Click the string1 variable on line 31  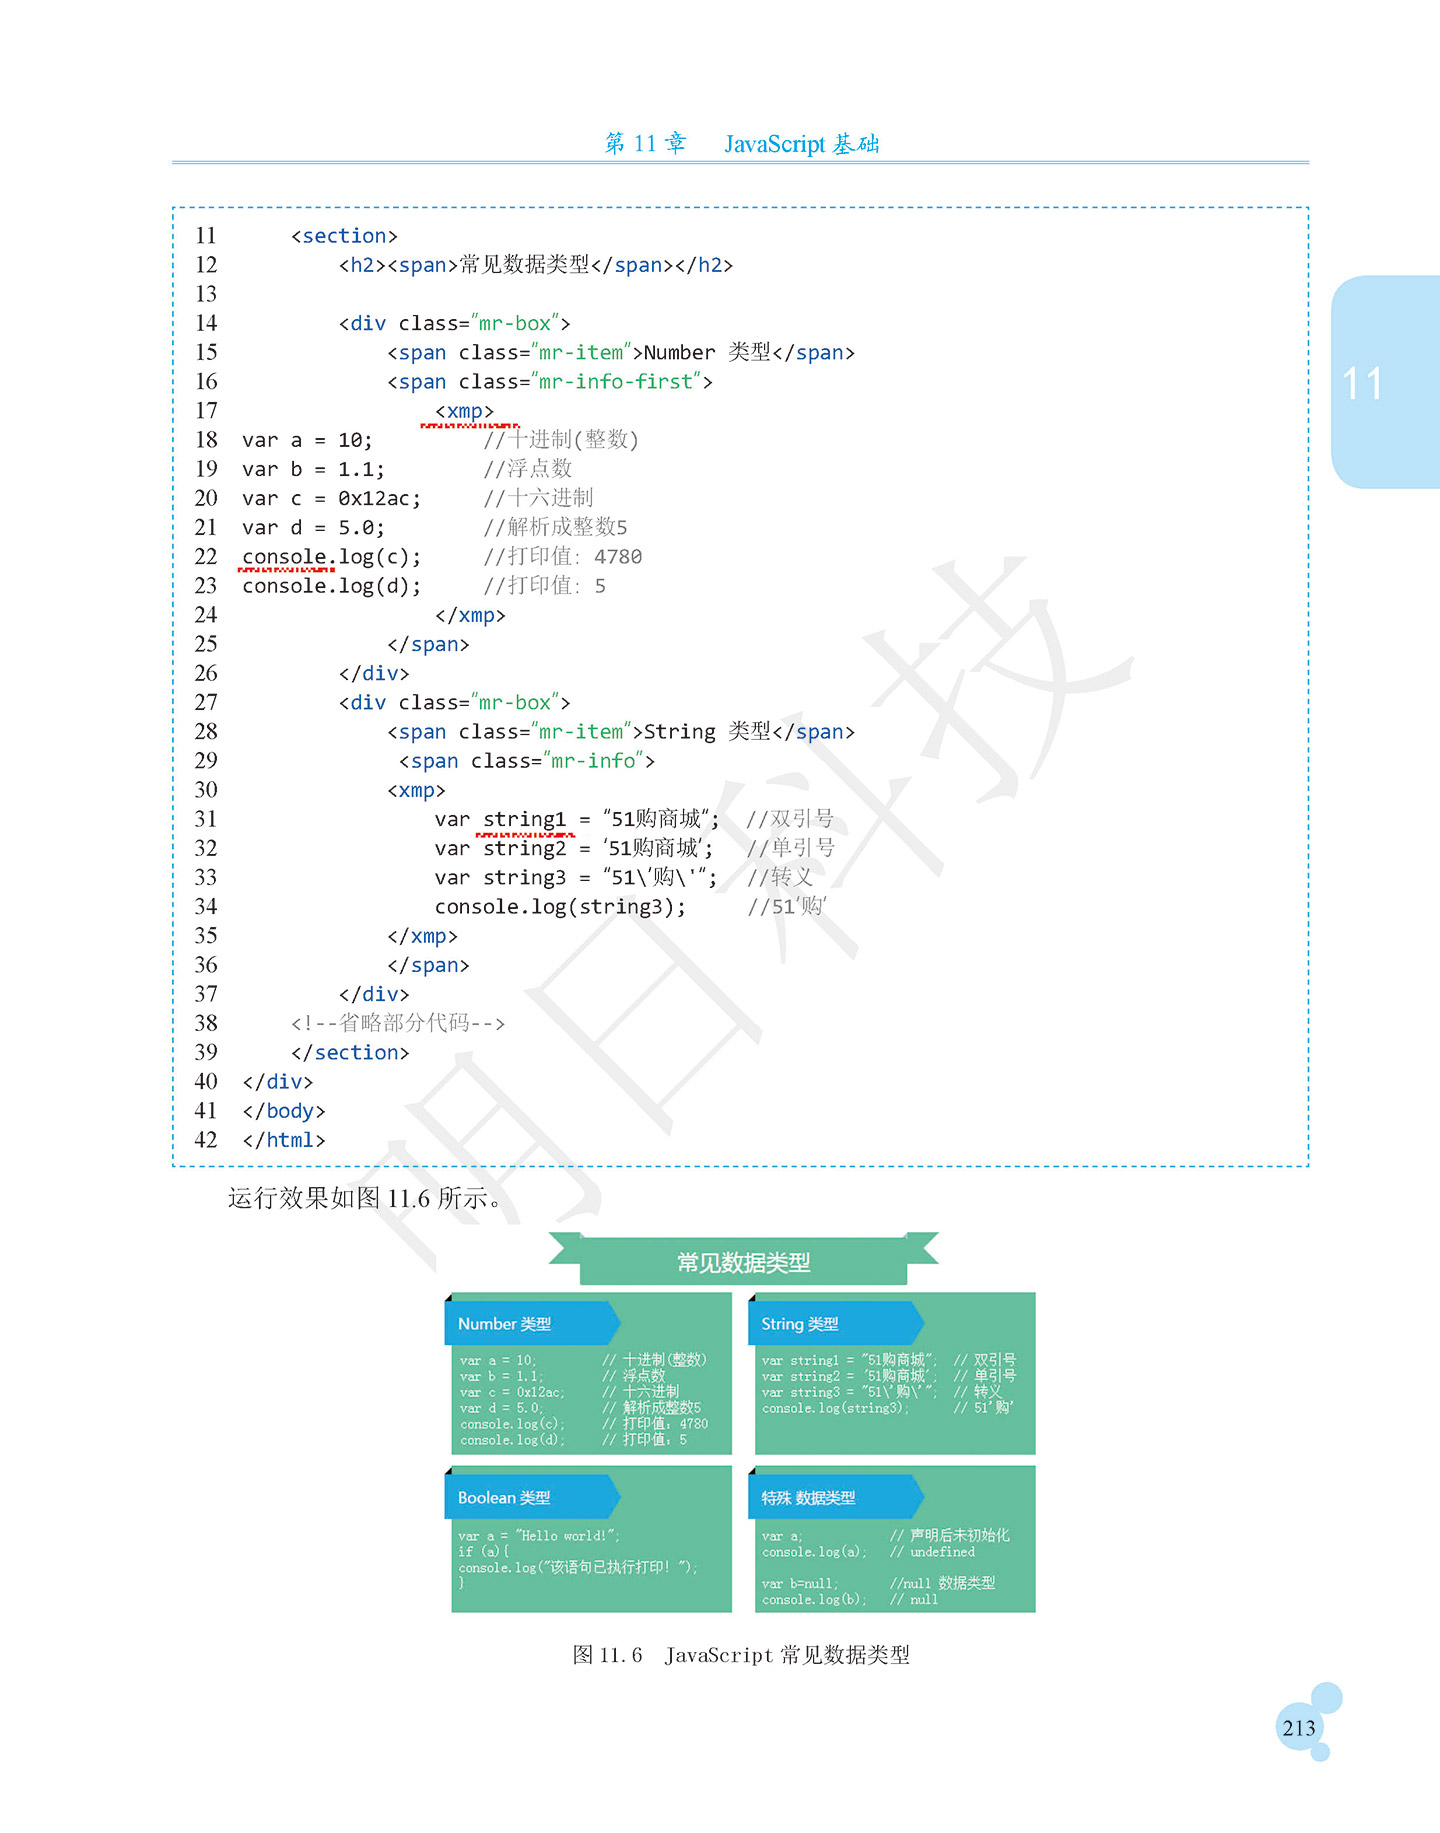point(524,819)
